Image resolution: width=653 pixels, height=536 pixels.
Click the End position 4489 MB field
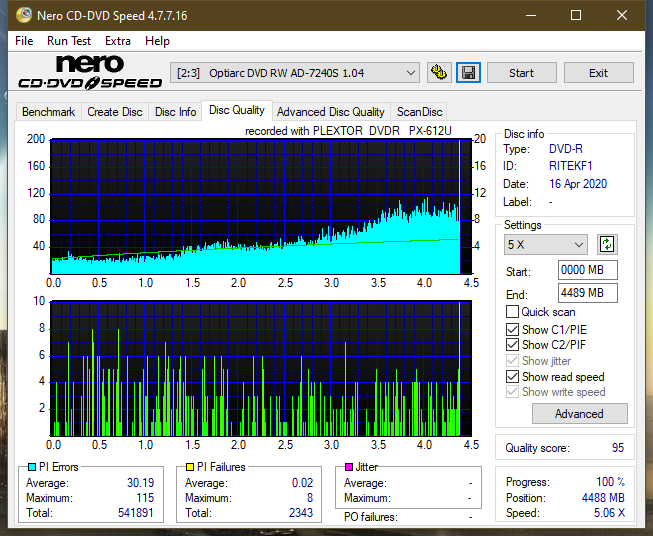pos(587,293)
